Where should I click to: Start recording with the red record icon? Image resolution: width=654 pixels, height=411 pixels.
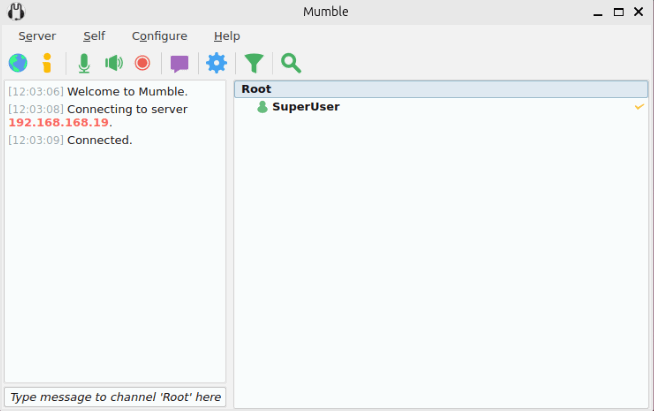click(x=142, y=63)
